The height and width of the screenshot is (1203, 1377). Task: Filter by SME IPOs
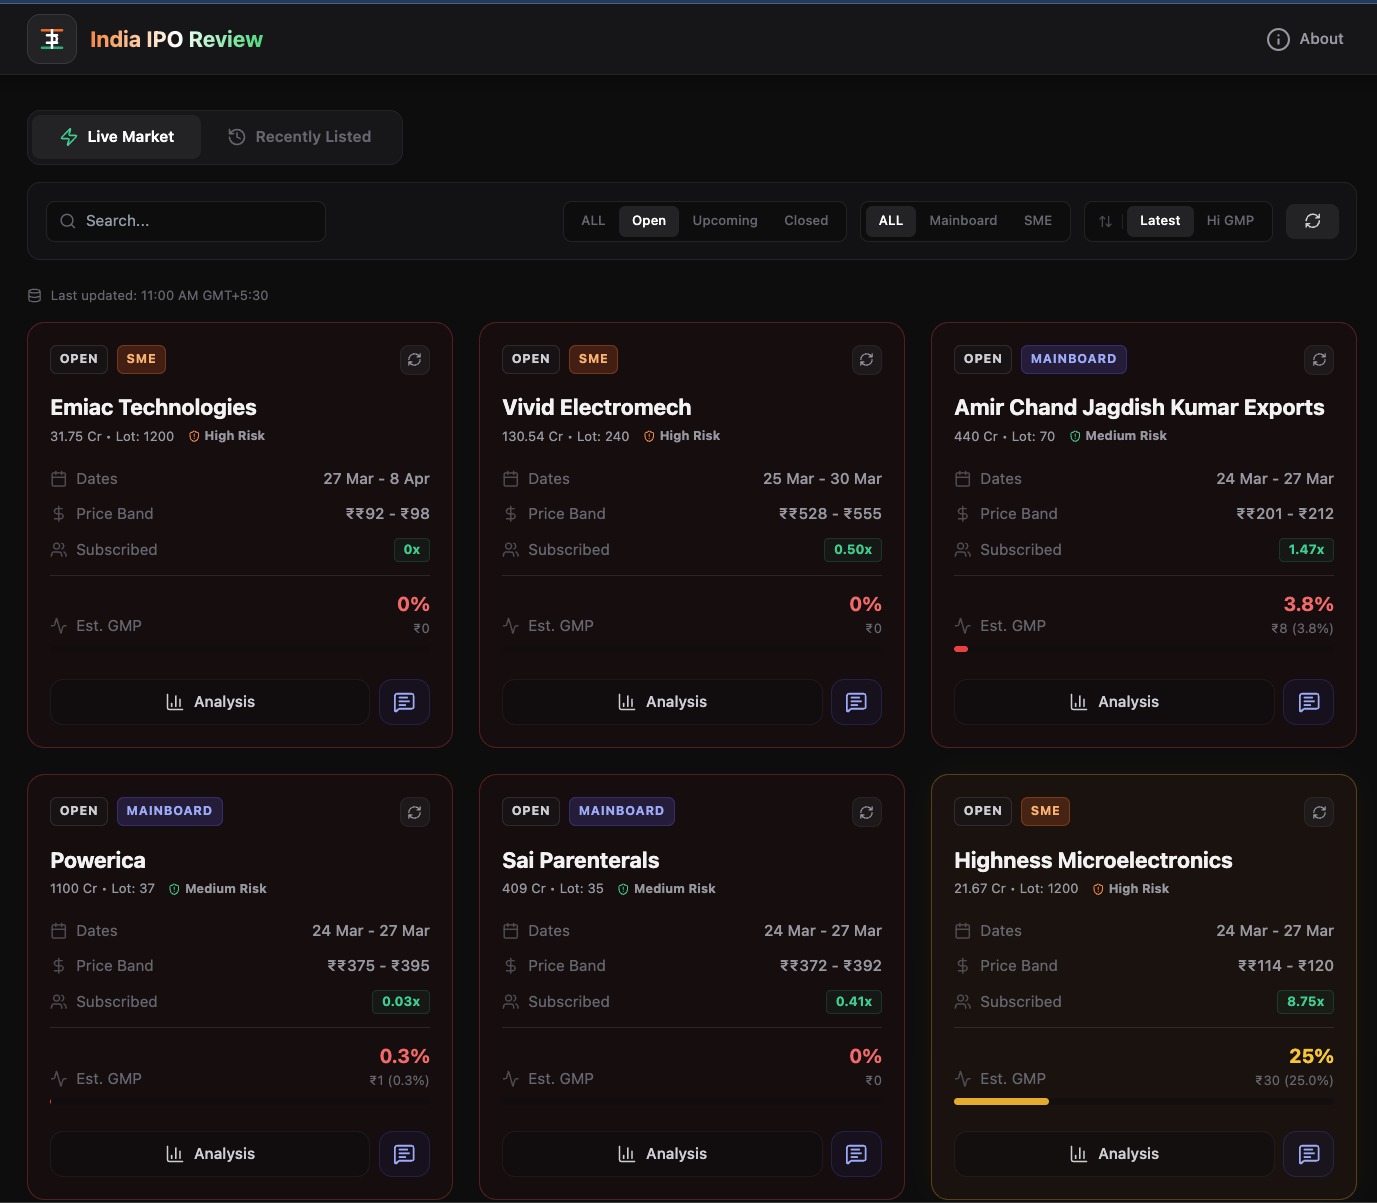[1038, 221]
